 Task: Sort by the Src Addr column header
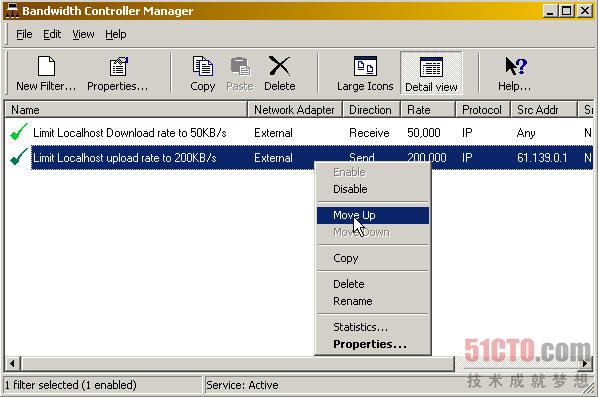(x=544, y=110)
